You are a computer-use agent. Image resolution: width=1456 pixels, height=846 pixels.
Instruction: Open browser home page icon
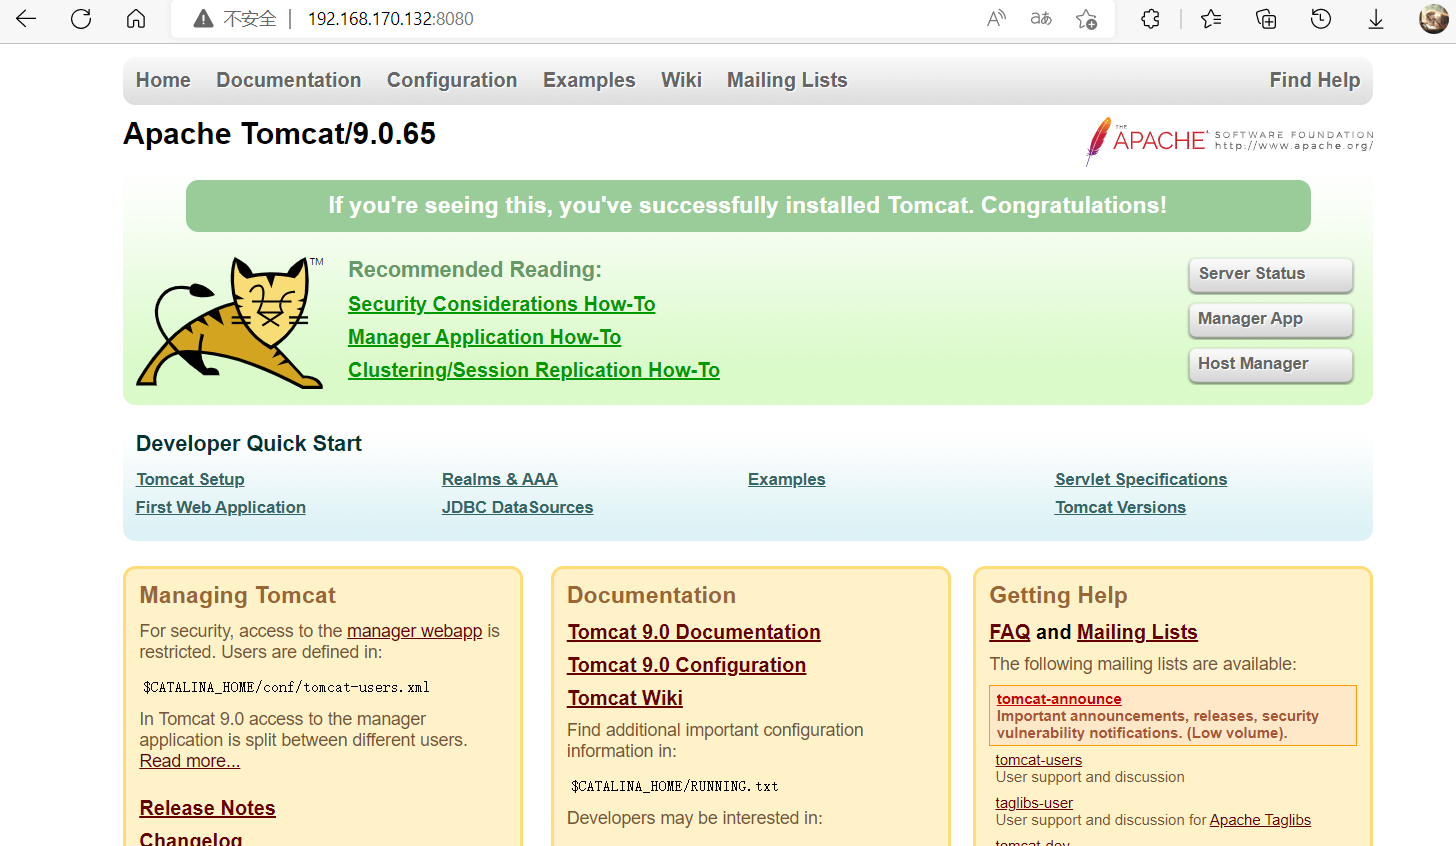(x=136, y=18)
